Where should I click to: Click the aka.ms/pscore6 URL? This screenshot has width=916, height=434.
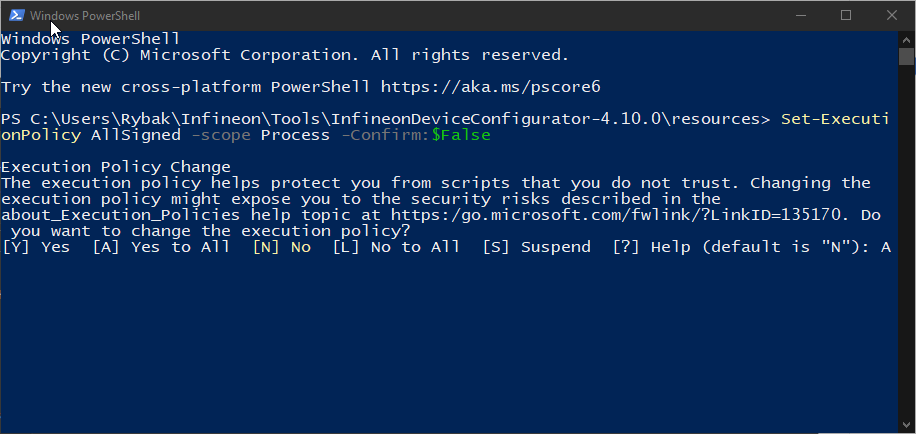(x=491, y=88)
